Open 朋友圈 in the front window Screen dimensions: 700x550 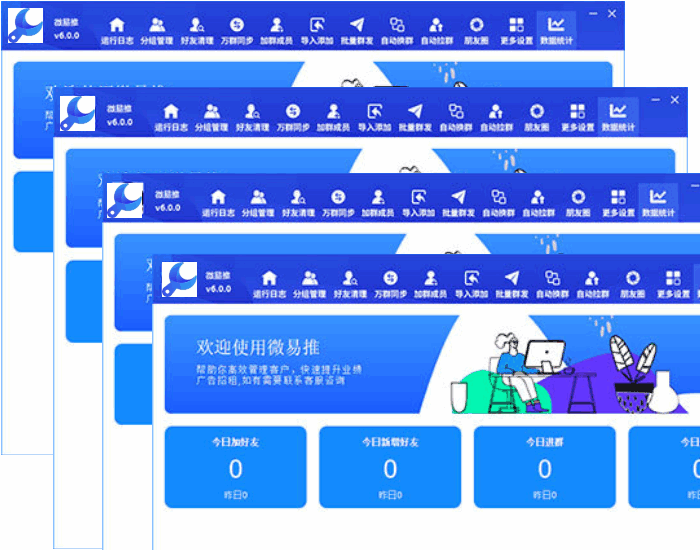point(633,284)
